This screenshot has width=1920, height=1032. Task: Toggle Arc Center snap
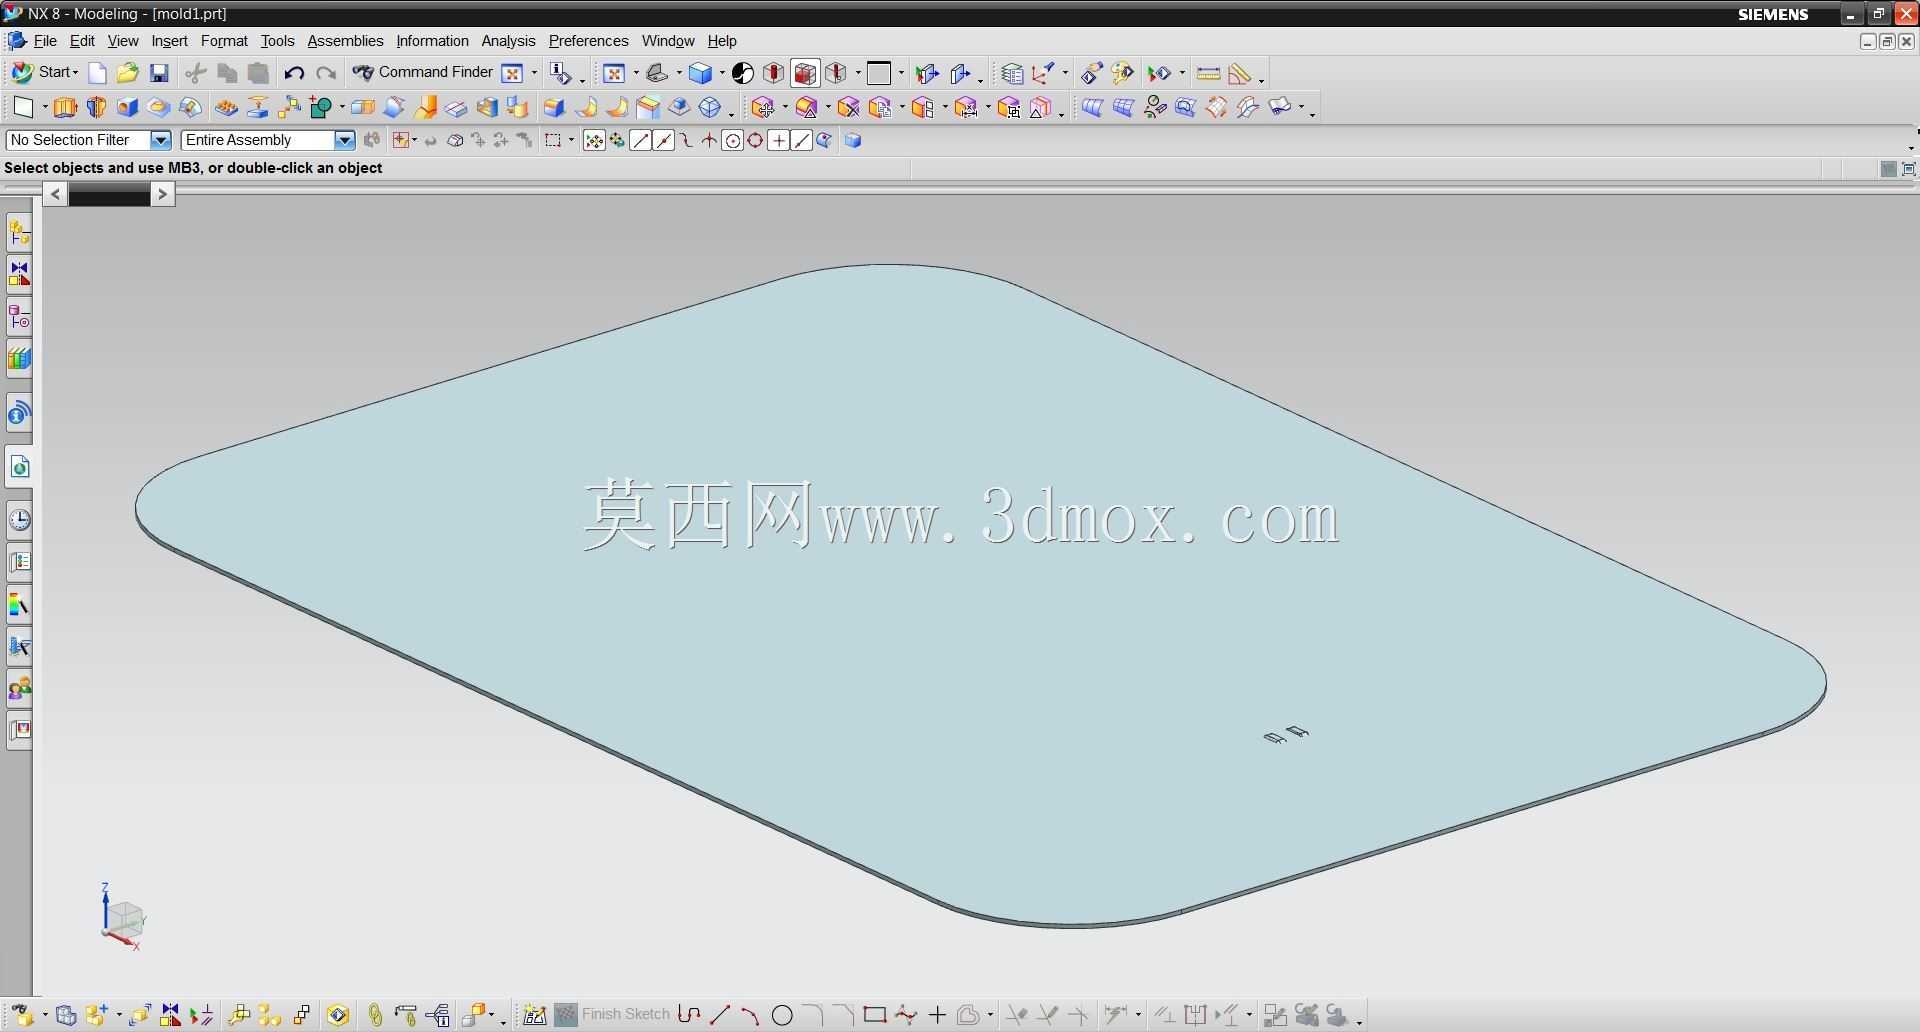tap(732, 141)
